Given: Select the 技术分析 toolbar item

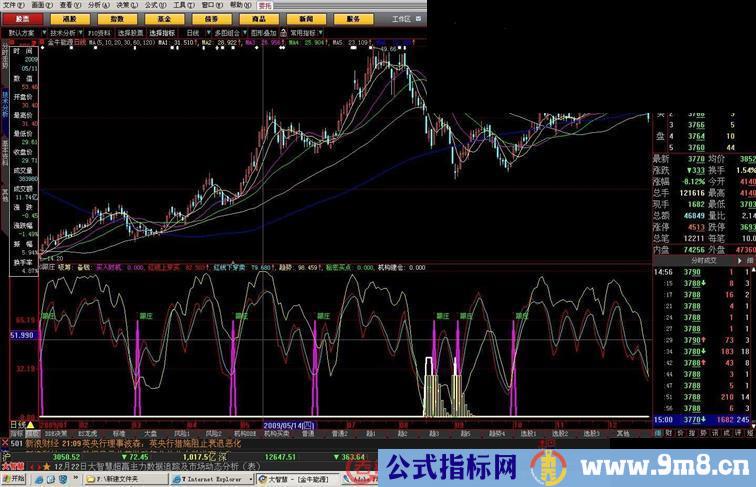Looking at the screenshot, I should (65, 32).
